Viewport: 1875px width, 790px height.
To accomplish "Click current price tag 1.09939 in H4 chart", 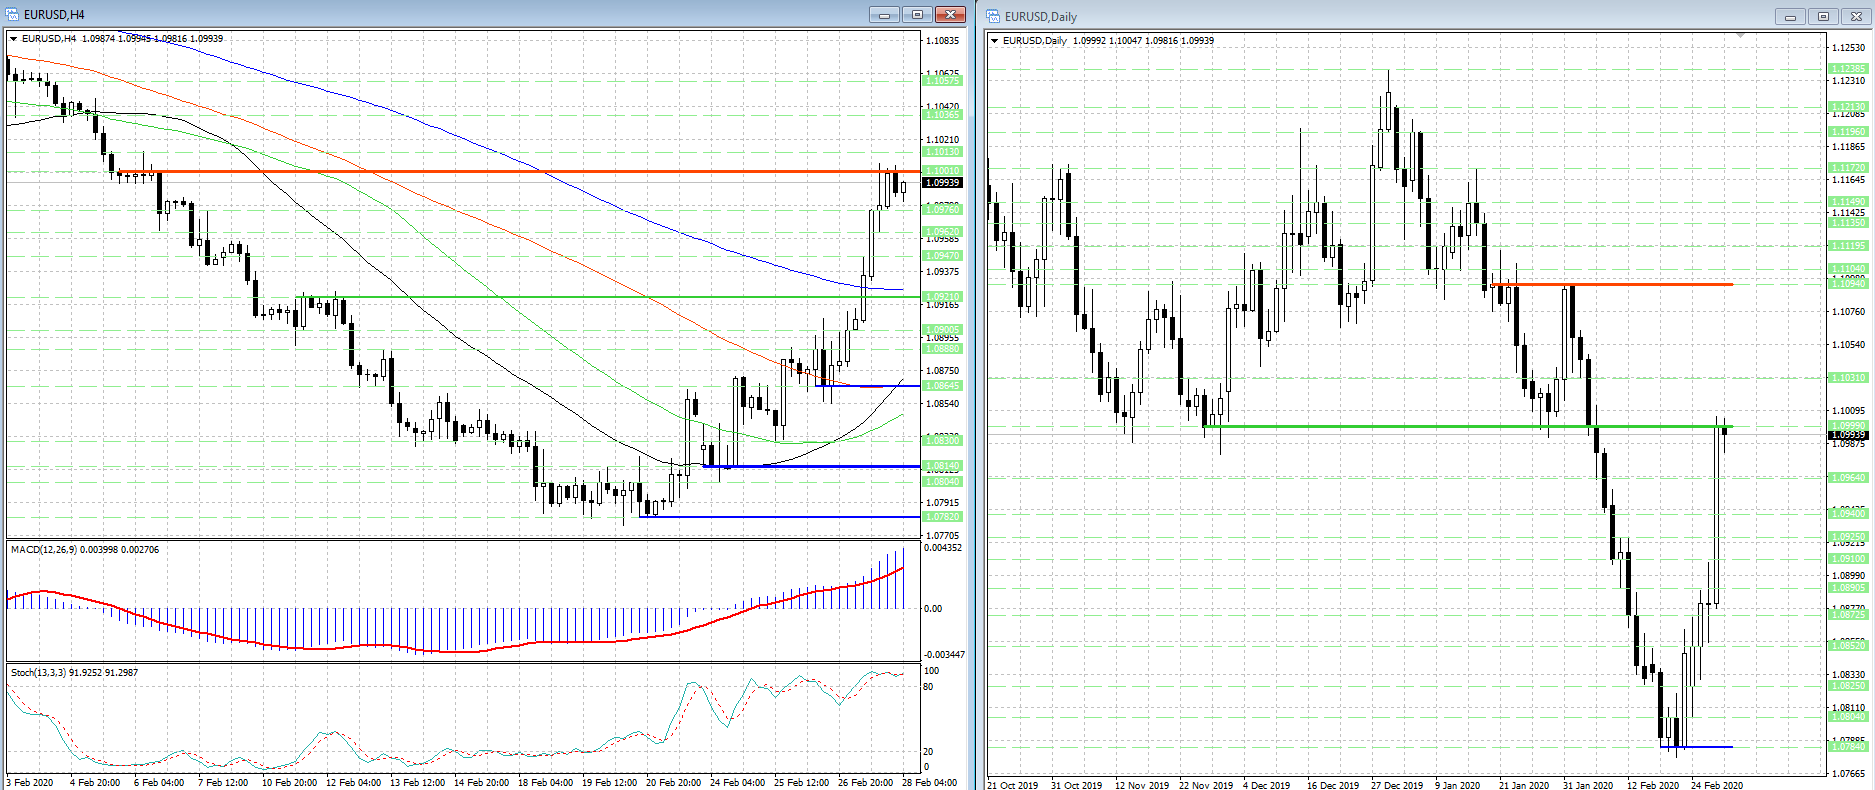I will click(942, 182).
